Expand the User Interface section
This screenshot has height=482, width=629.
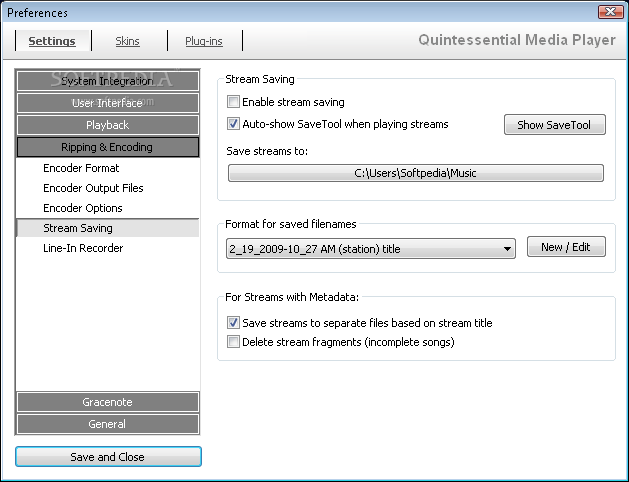108,103
